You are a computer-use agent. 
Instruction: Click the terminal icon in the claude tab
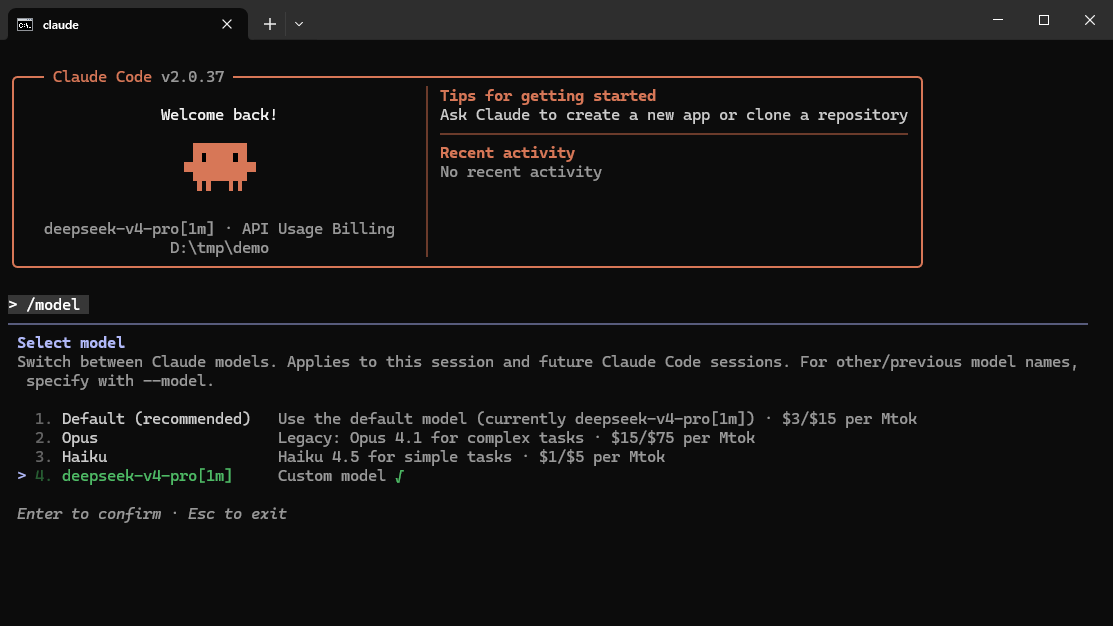pos(25,25)
